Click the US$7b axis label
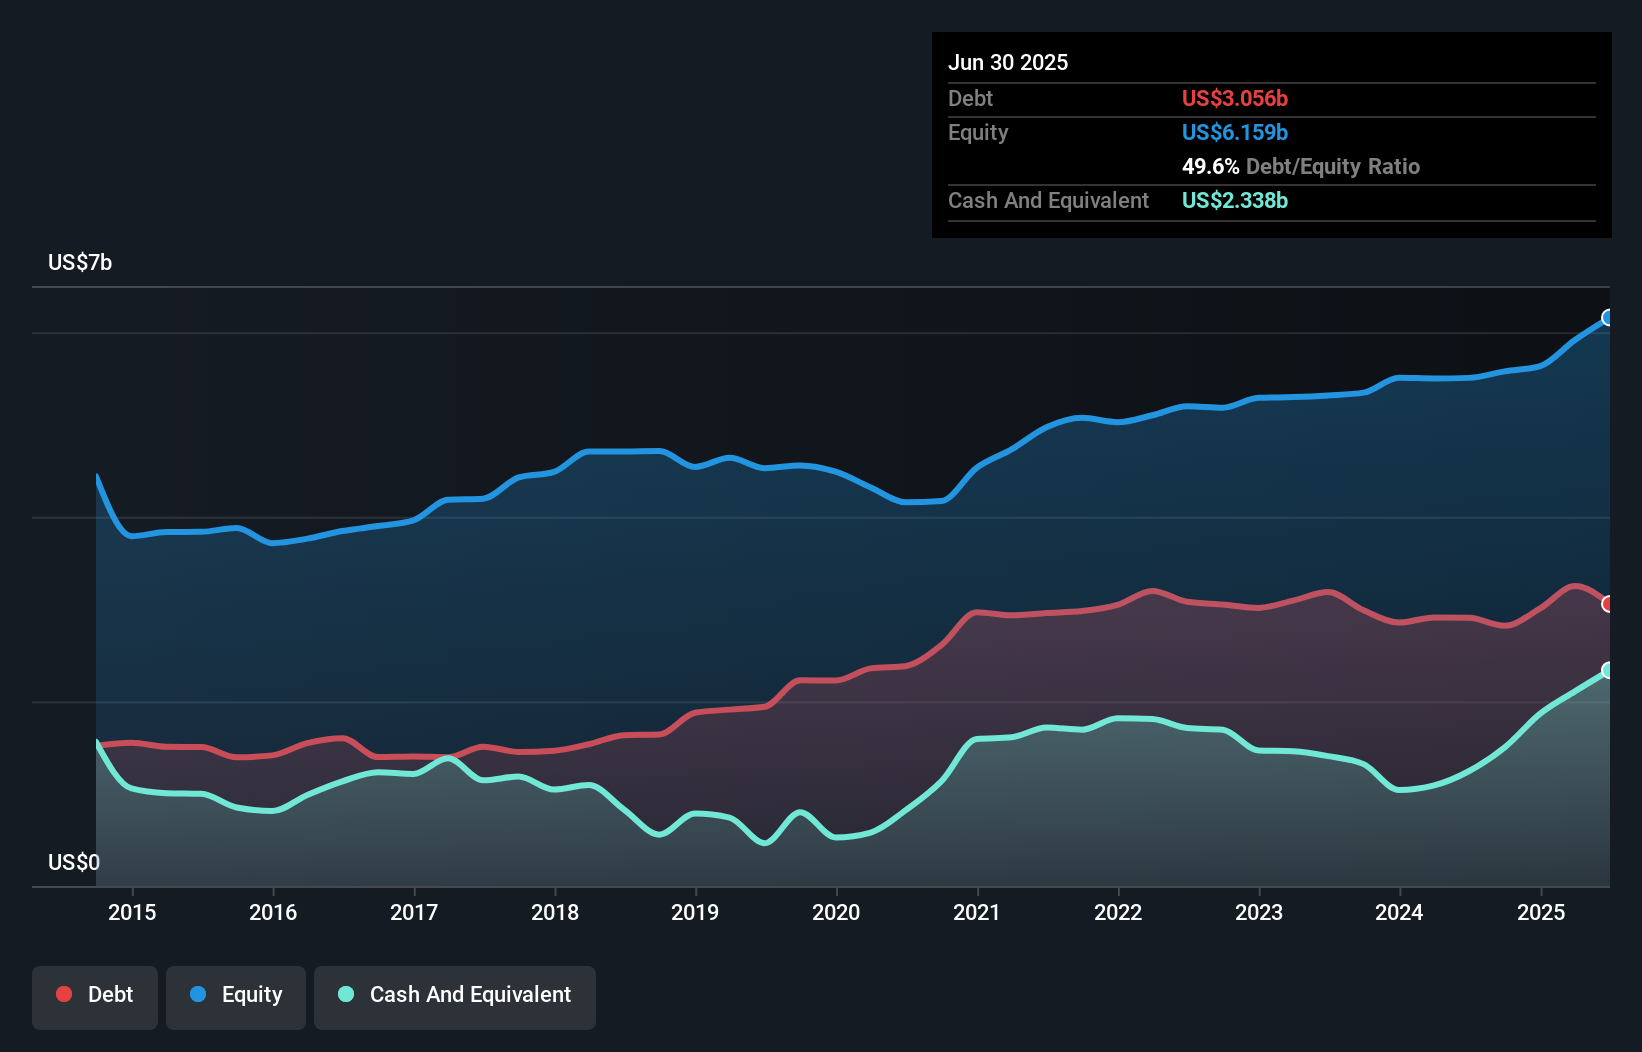Viewport: 1642px width, 1052px height. [x=80, y=262]
